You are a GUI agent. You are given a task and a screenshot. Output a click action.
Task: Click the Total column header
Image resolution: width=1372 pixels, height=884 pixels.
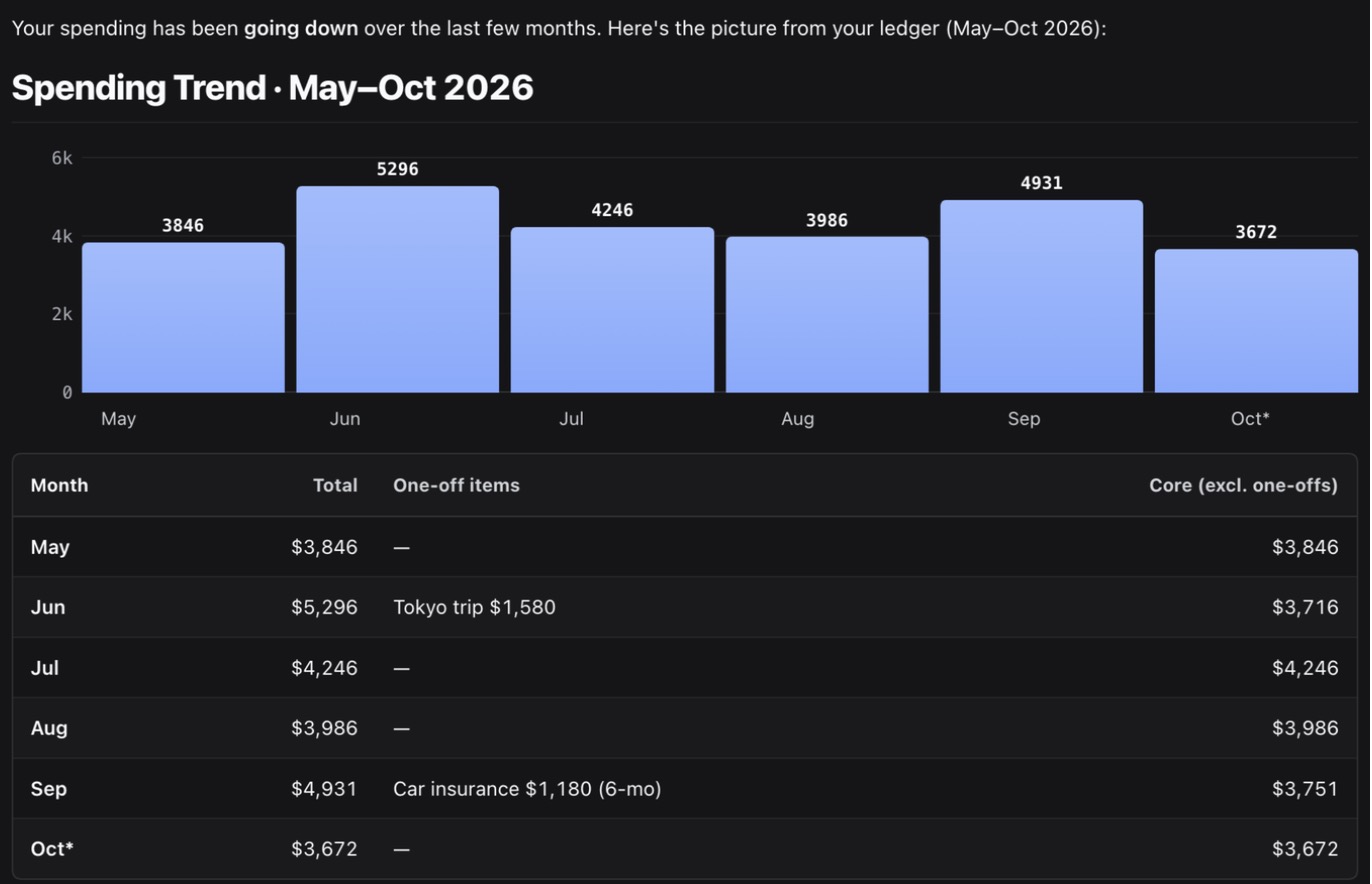click(x=335, y=485)
